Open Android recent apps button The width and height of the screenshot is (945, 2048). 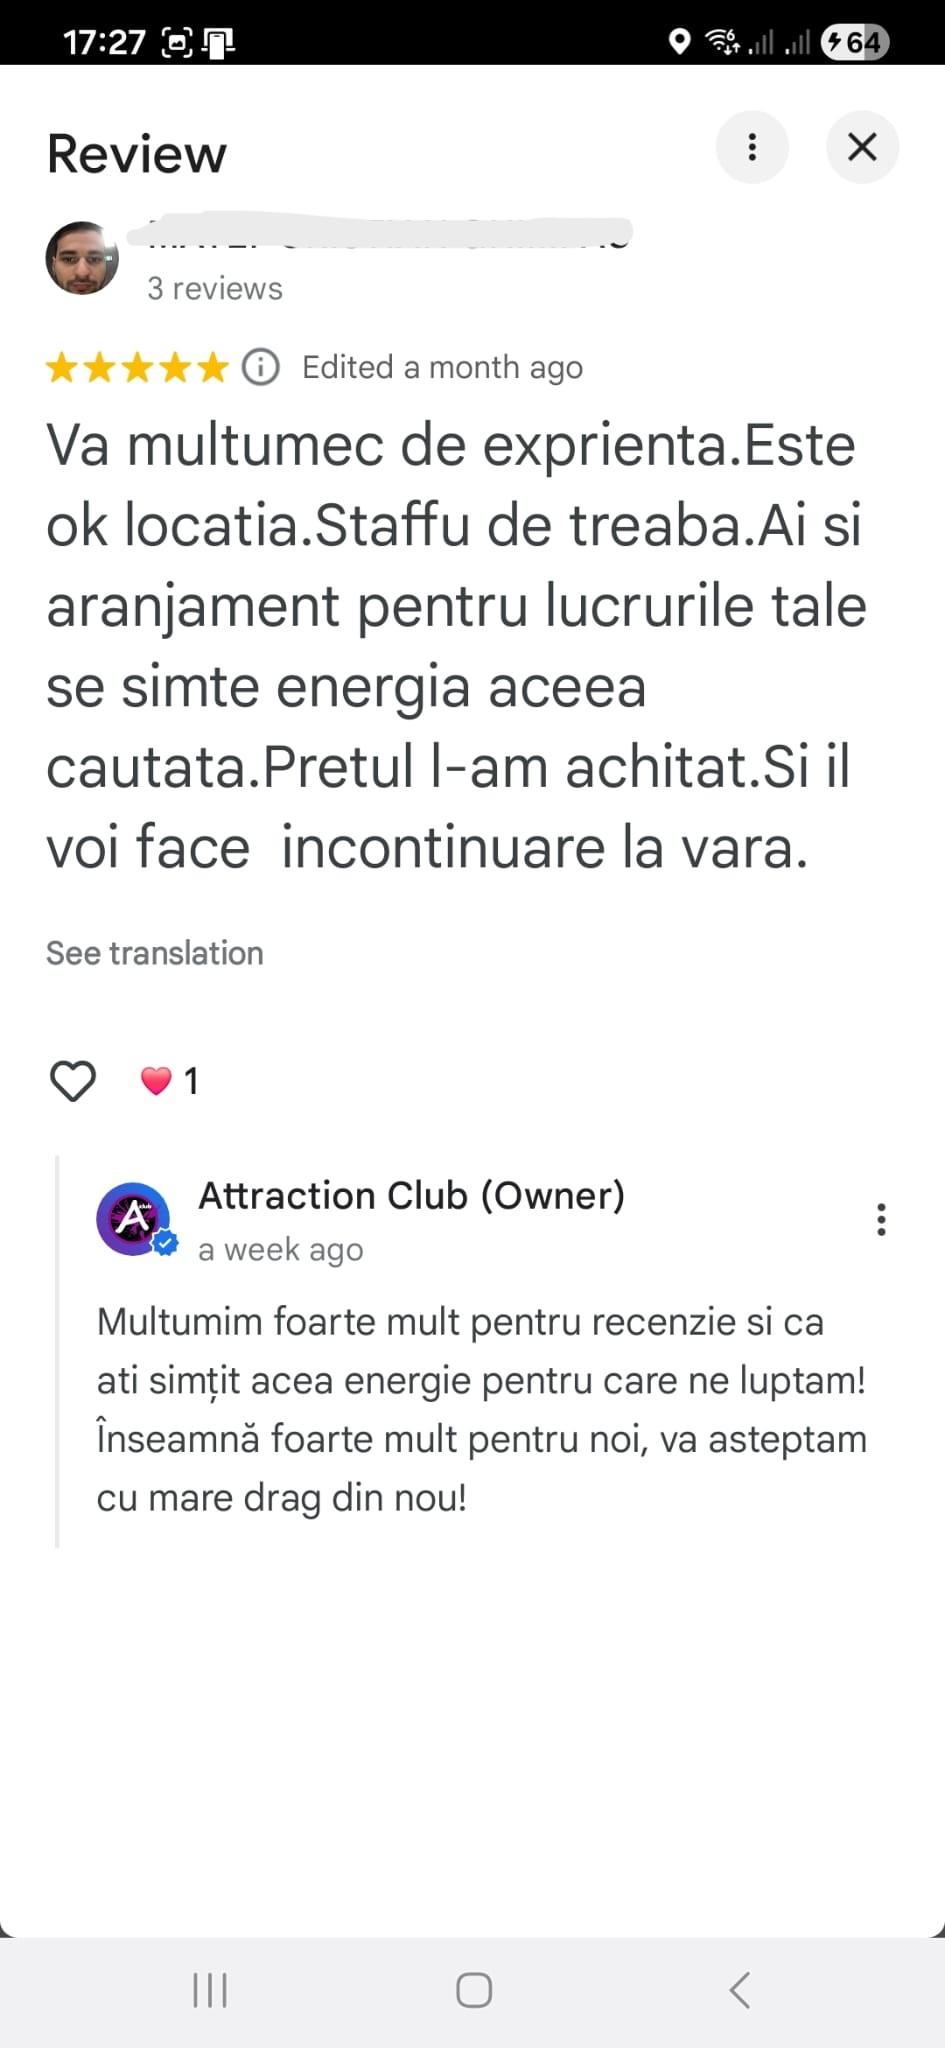click(210, 1990)
